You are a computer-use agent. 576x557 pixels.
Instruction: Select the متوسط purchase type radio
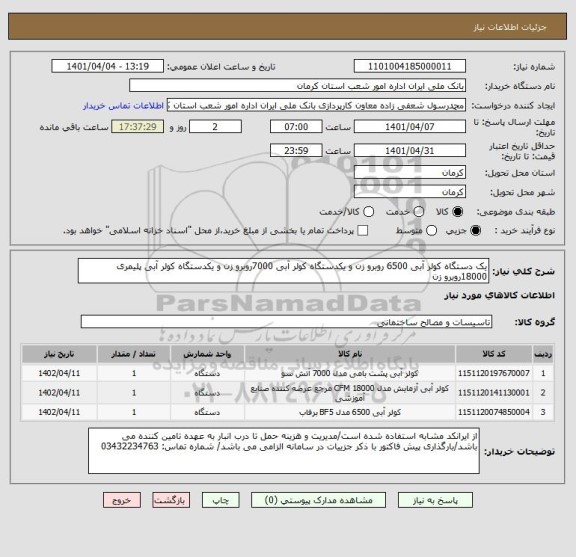[431, 231]
